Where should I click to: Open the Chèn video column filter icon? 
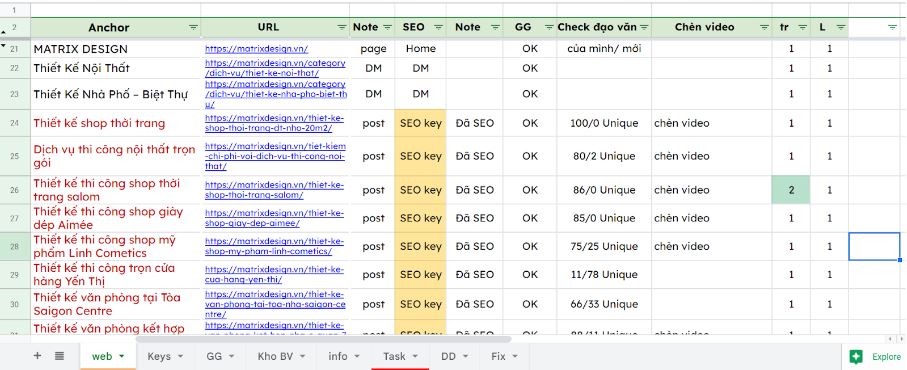[x=765, y=28]
